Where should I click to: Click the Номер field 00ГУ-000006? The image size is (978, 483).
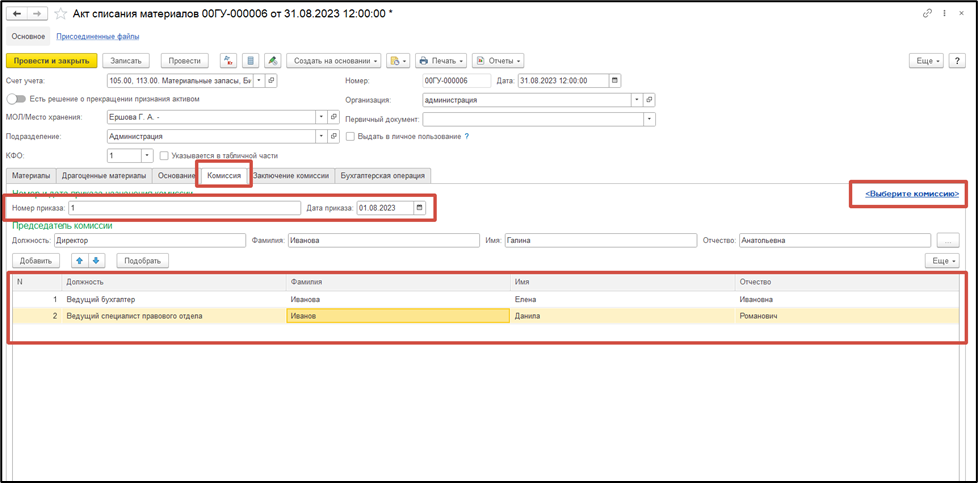click(457, 80)
